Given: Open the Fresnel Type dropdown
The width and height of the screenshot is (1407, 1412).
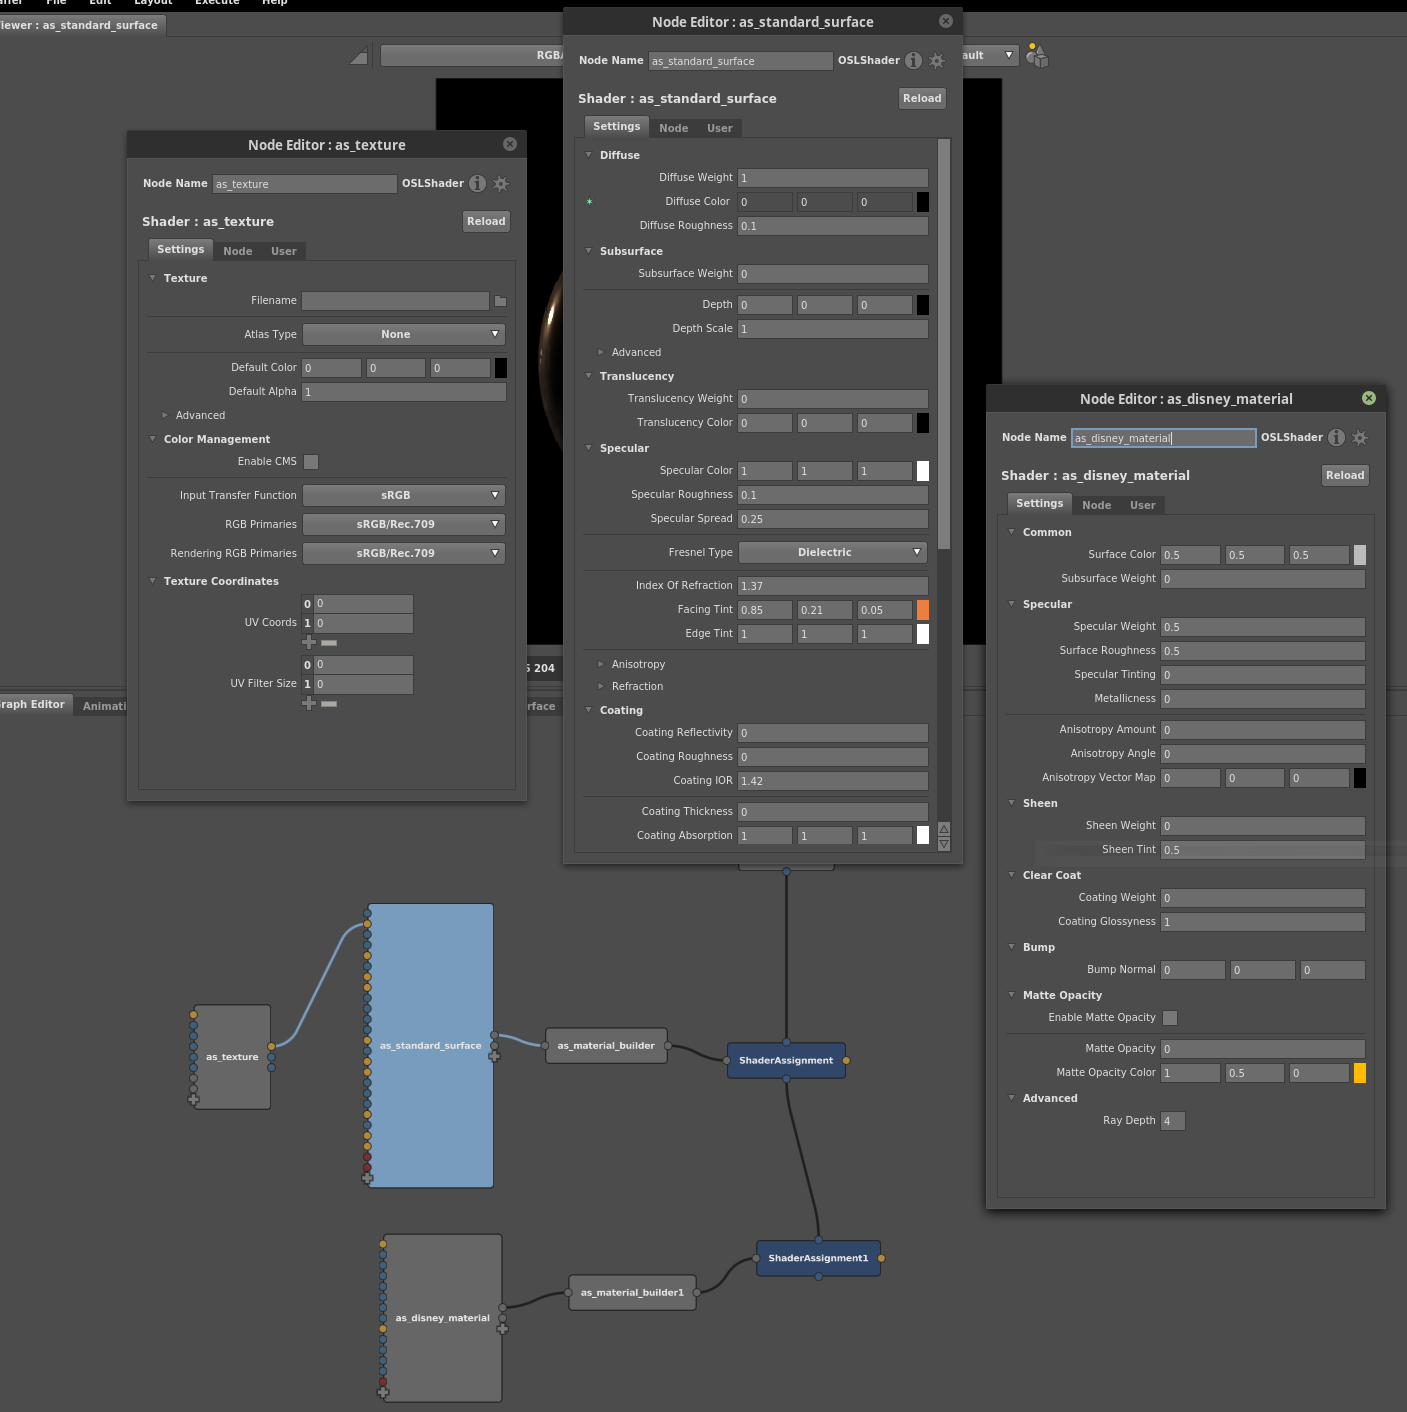Looking at the screenshot, I should tap(833, 552).
